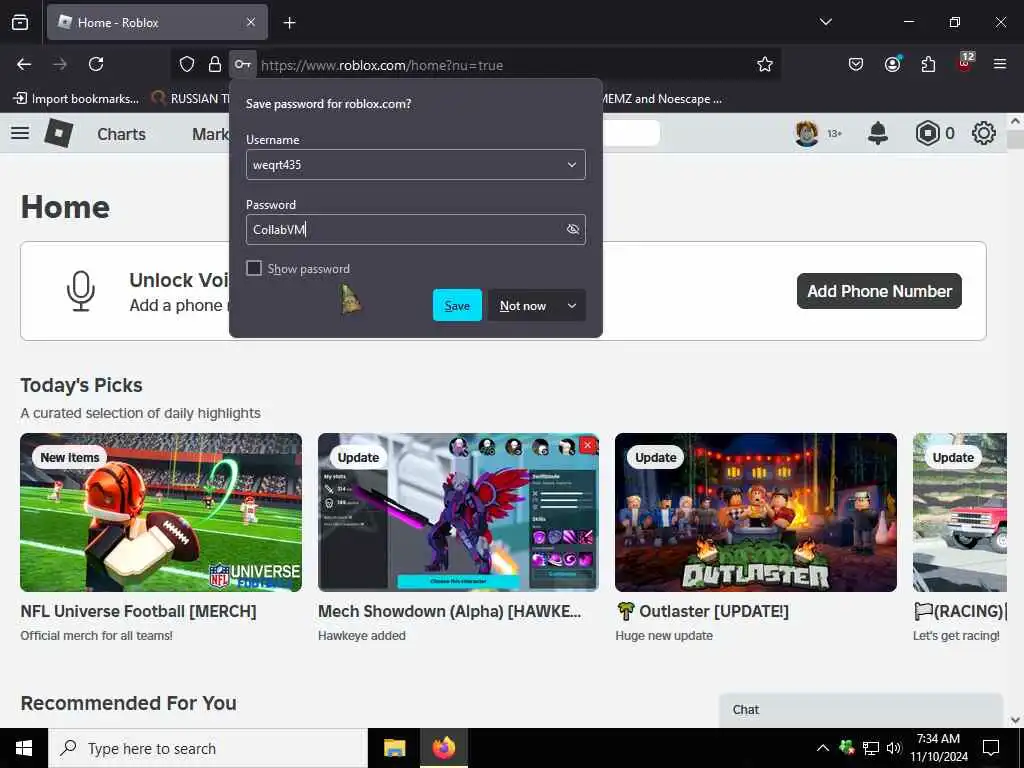Expand the Username dropdown in save prompt
Image resolution: width=1024 pixels, height=768 pixels.
571,165
